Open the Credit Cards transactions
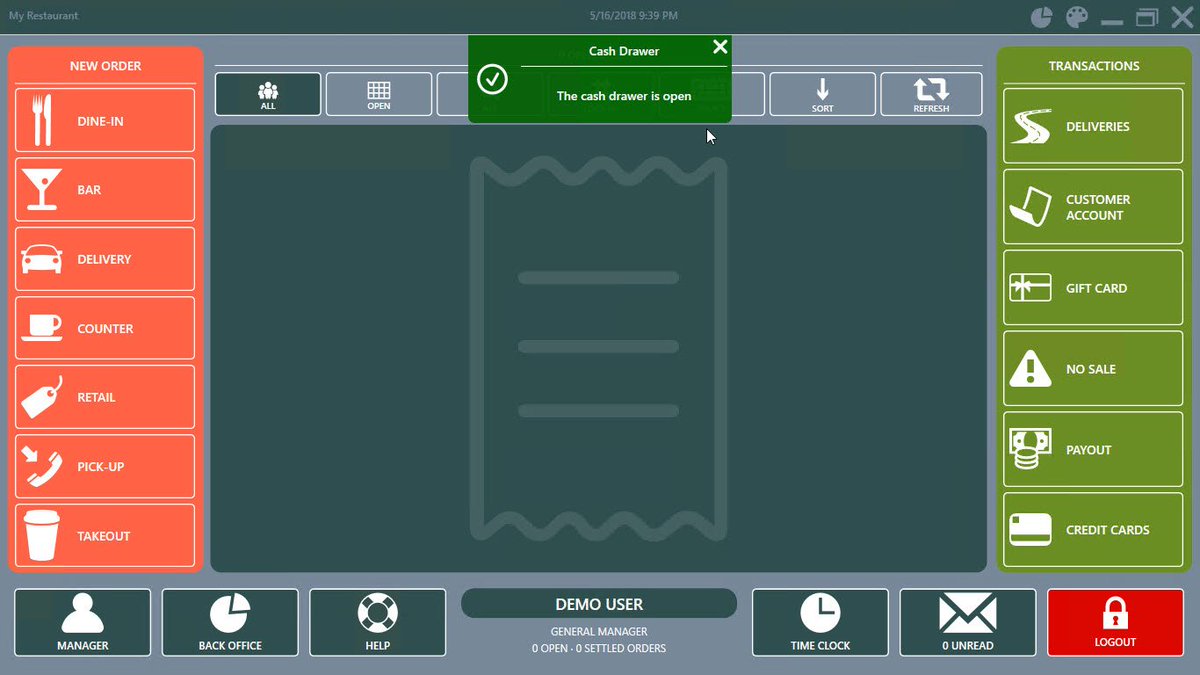 coord(1093,530)
